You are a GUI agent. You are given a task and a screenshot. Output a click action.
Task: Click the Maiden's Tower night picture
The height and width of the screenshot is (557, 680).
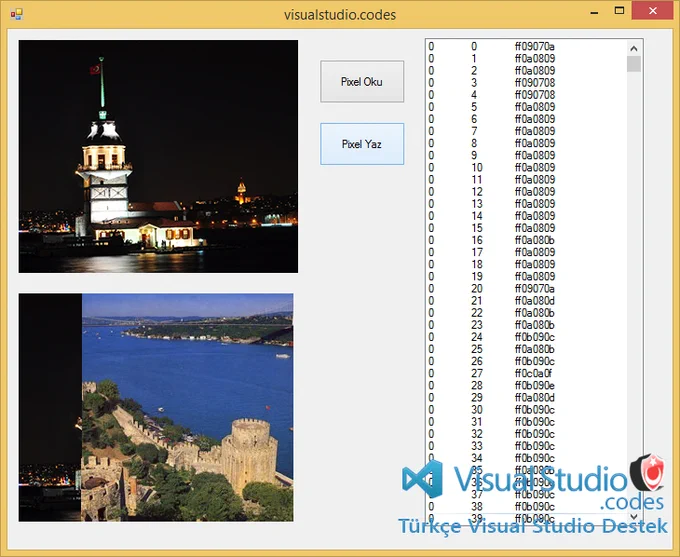click(x=158, y=157)
